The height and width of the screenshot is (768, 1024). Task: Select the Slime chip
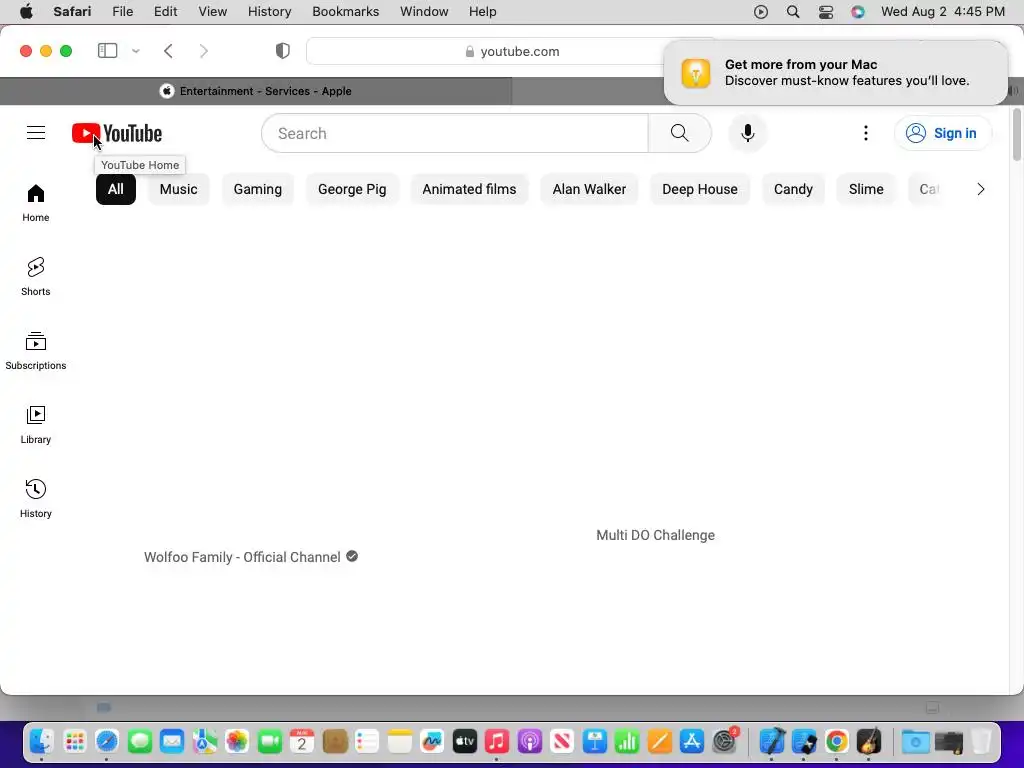click(x=866, y=189)
